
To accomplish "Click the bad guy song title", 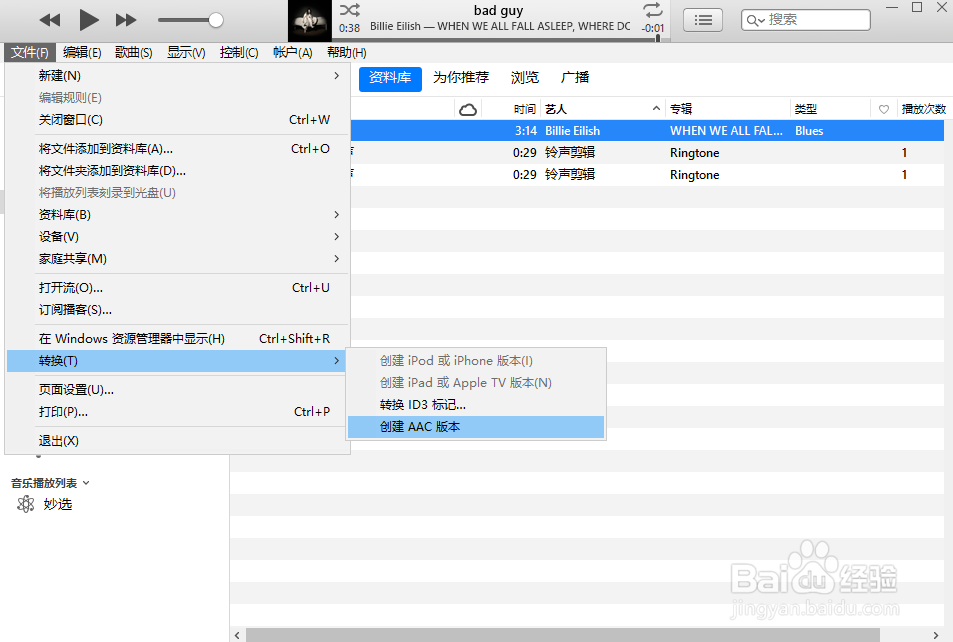I will [x=498, y=10].
